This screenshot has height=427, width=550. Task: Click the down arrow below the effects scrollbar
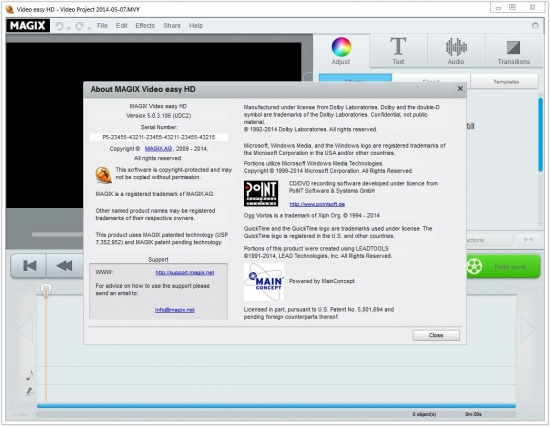point(541,224)
